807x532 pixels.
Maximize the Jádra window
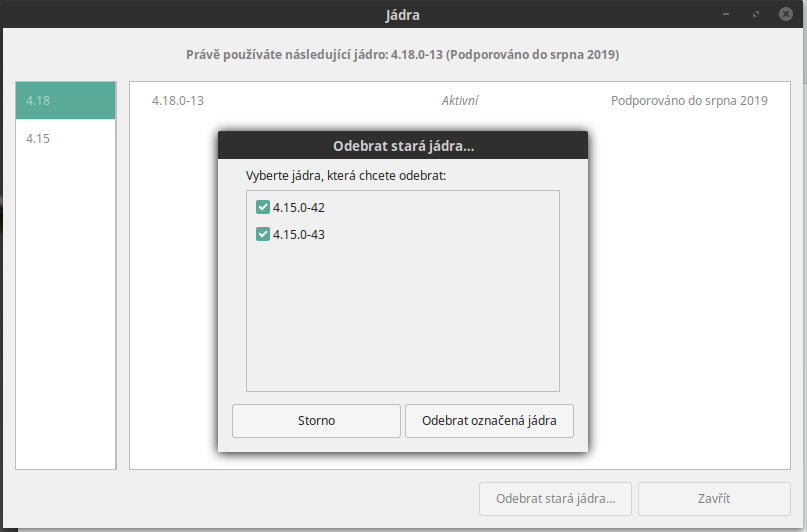point(756,14)
